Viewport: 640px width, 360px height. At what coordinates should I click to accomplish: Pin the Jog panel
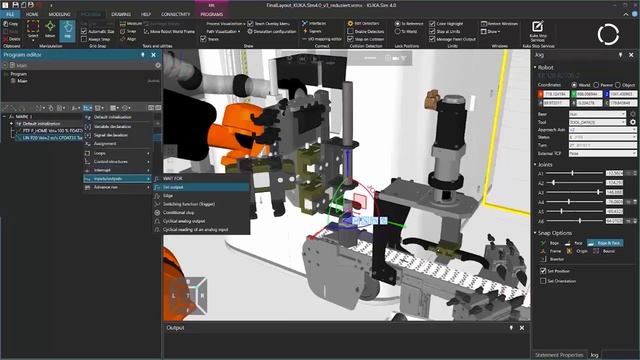click(x=620, y=55)
